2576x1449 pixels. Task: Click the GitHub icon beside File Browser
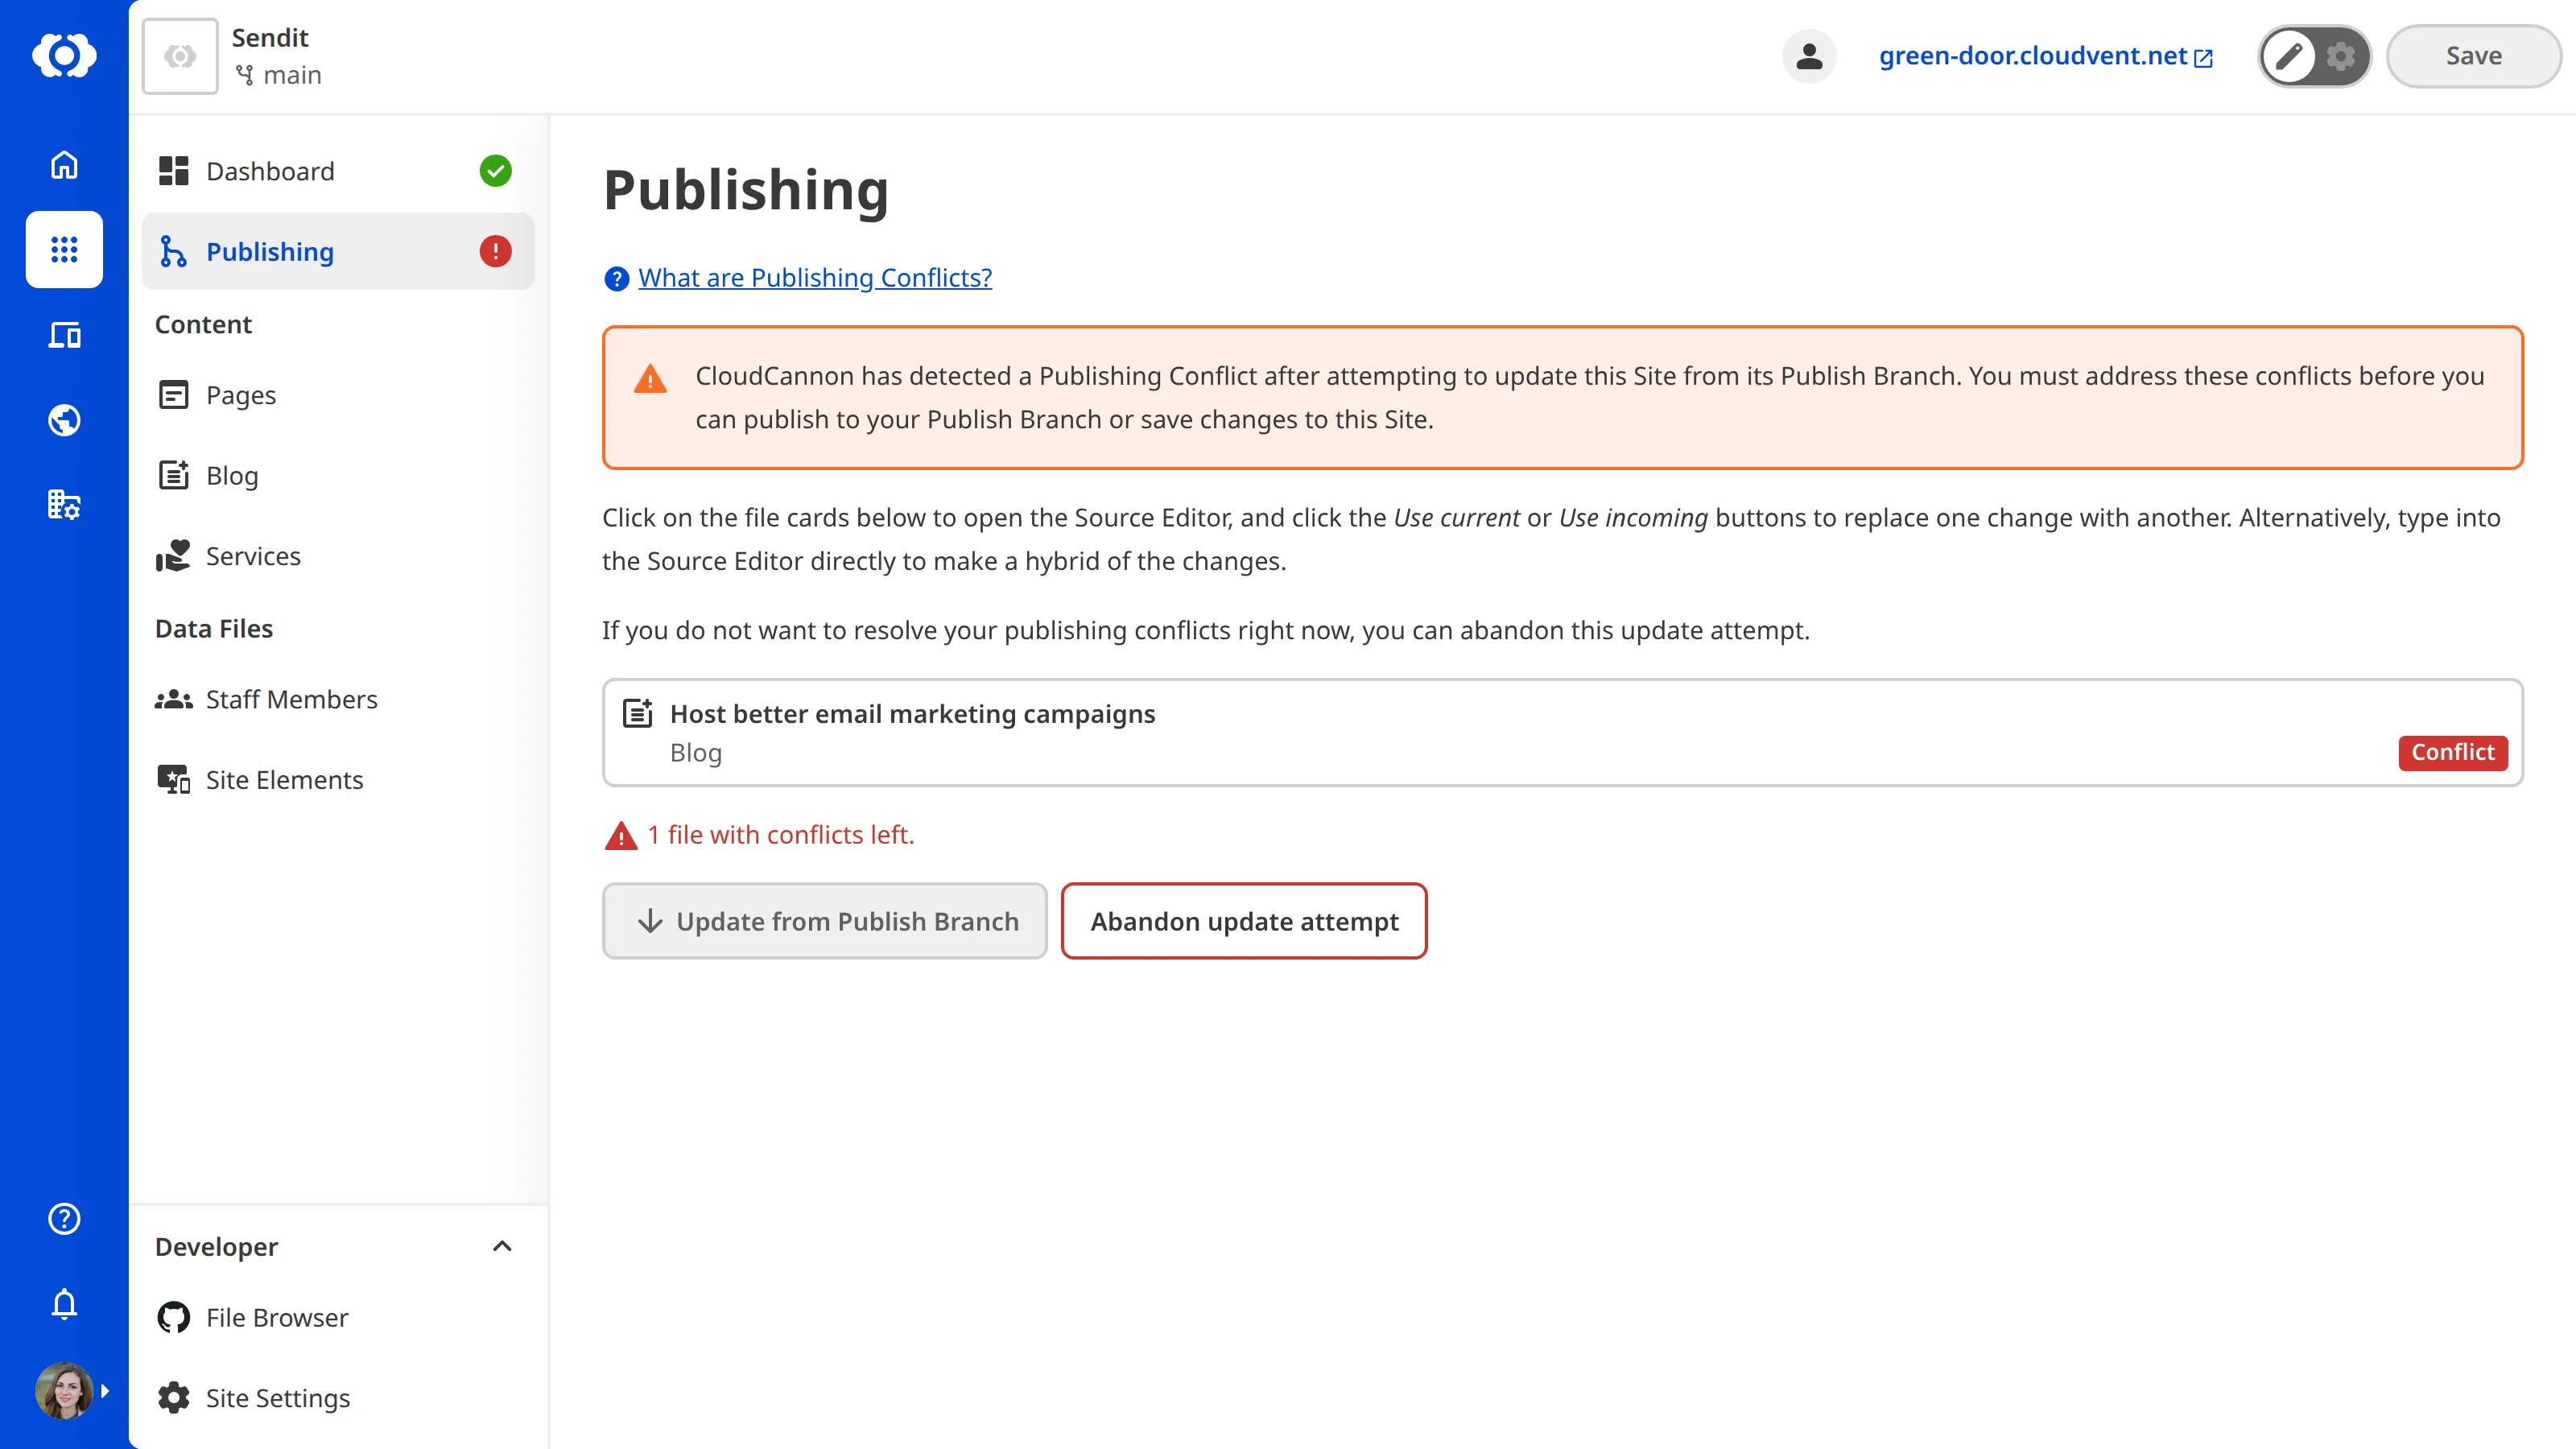(x=173, y=1318)
